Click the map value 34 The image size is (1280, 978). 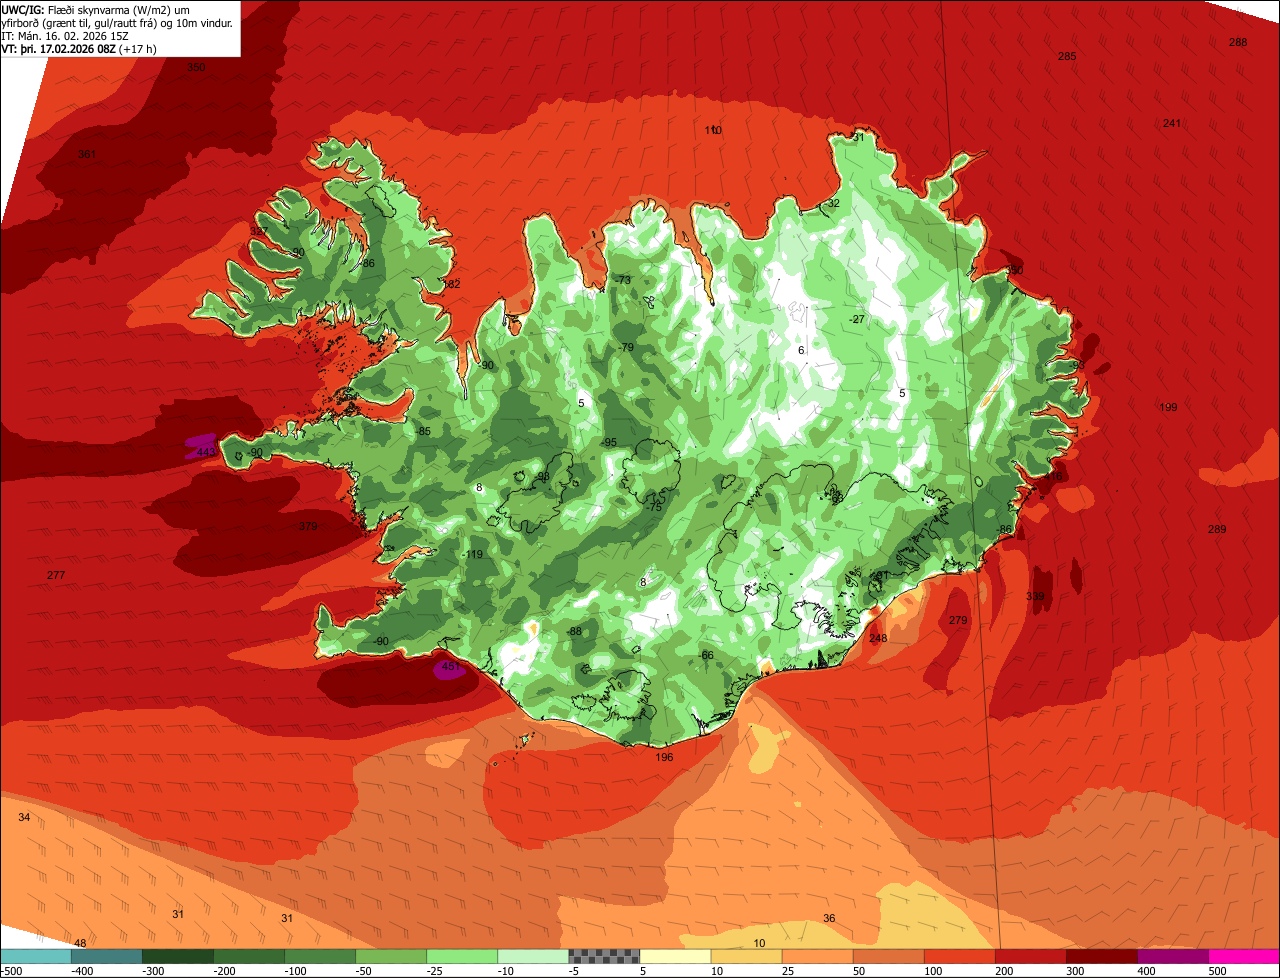[24, 817]
